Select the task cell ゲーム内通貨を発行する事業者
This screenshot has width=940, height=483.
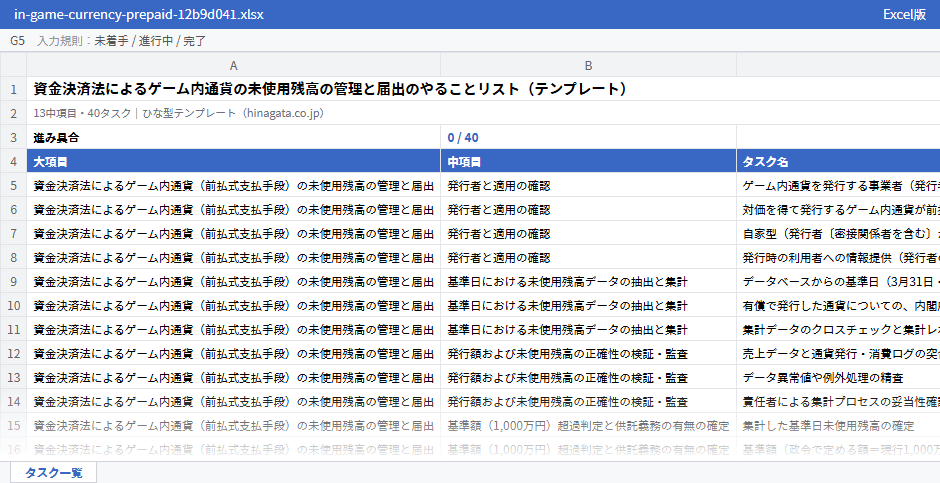pyautogui.click(x=838, y=185)
